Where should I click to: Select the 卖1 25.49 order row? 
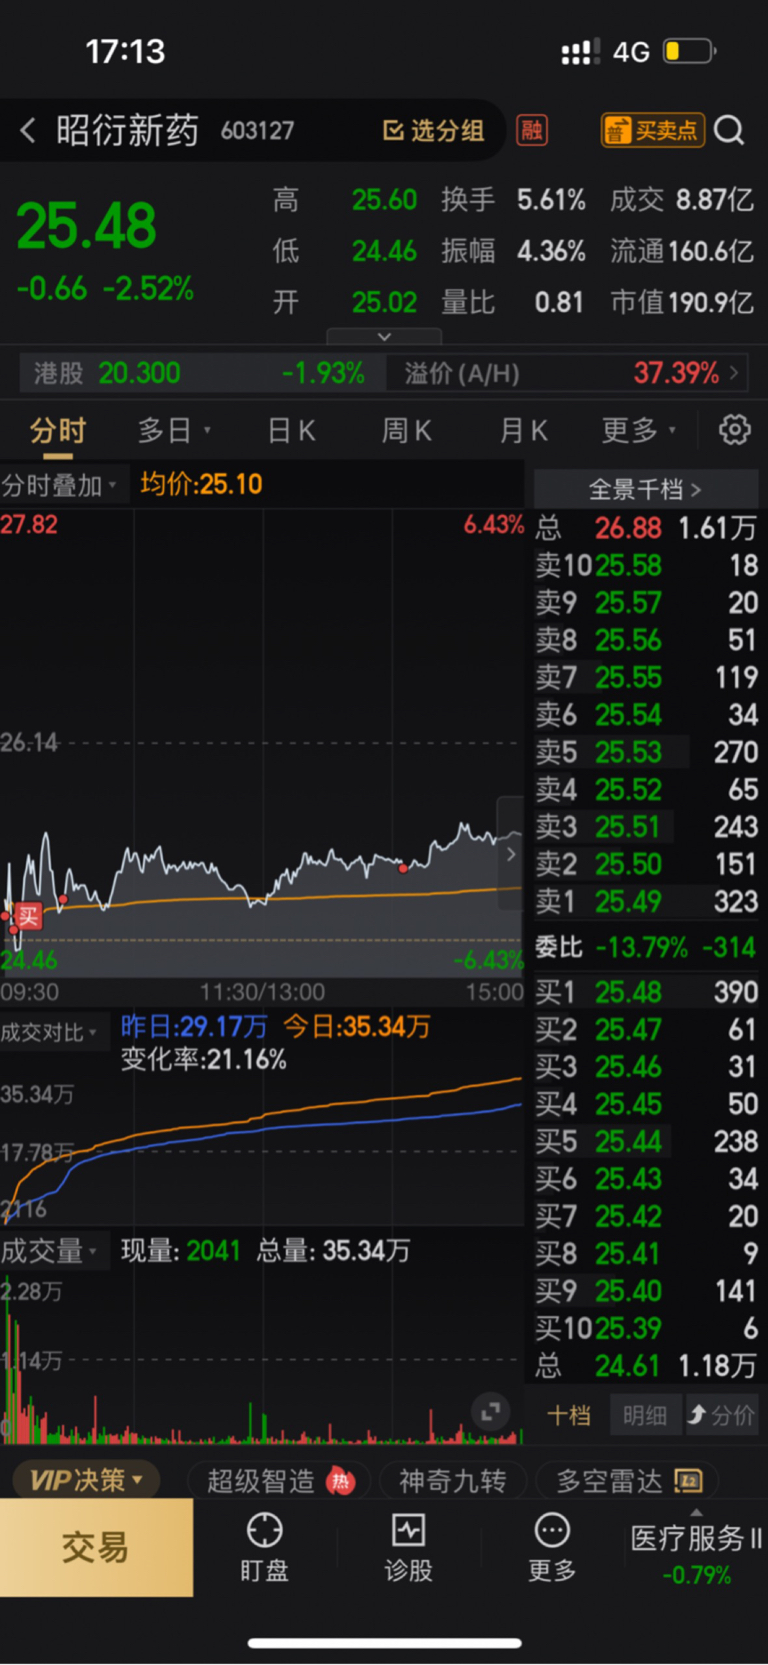[x=646, y=902]
